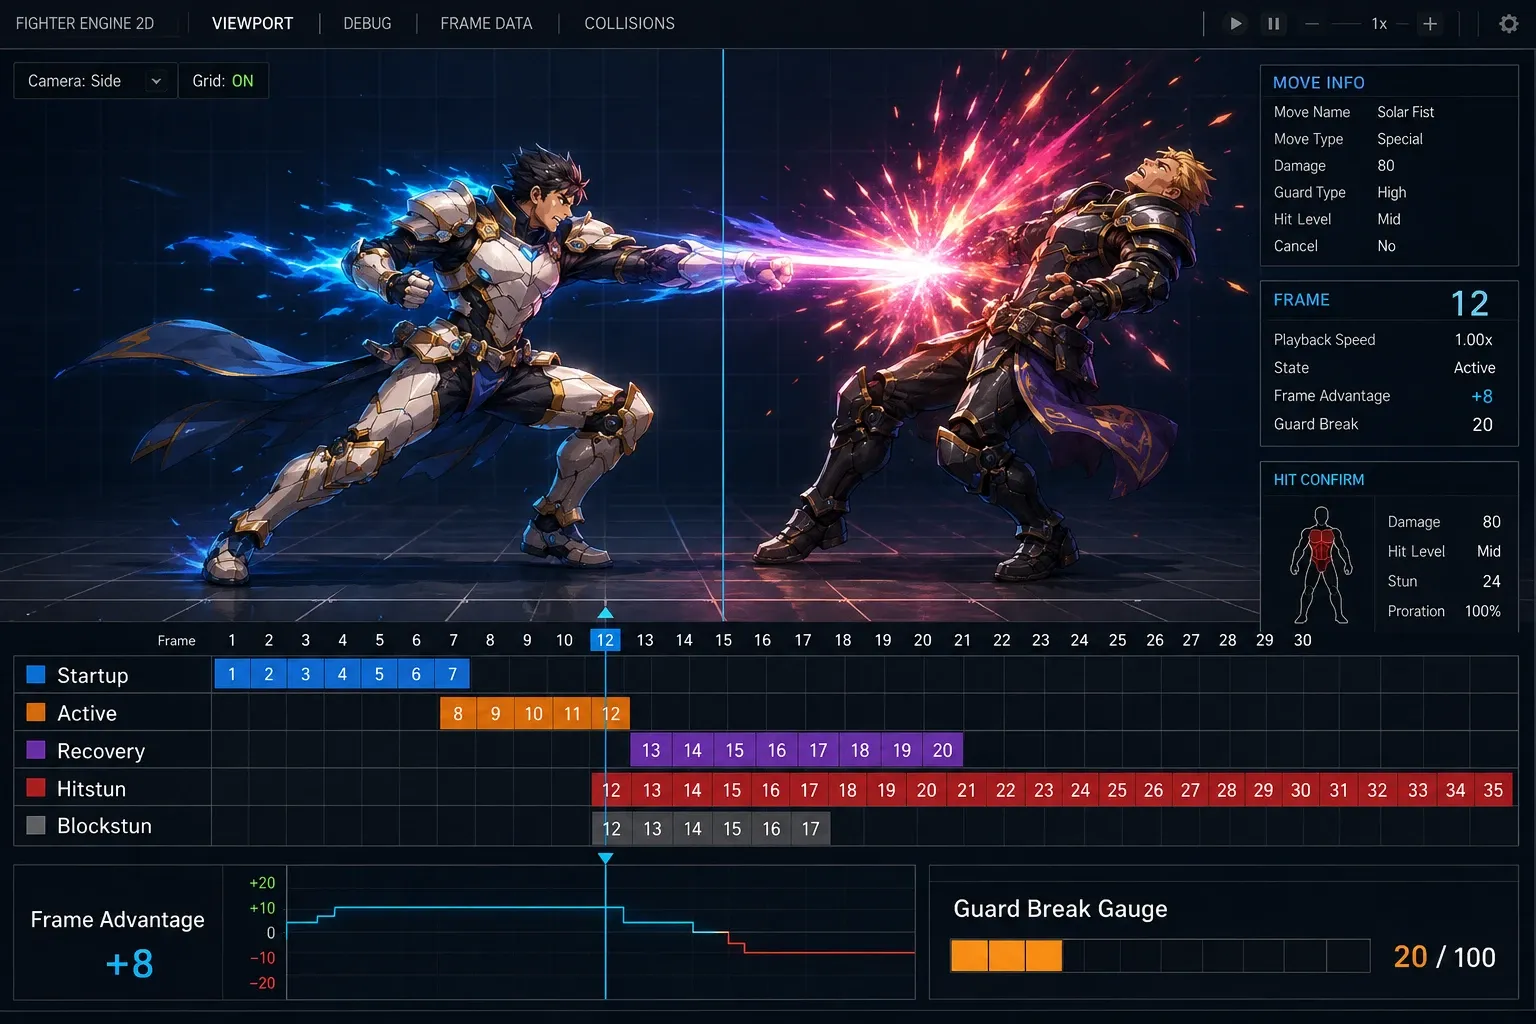Click the Guard Break Gauge bar

[1160, 956]
